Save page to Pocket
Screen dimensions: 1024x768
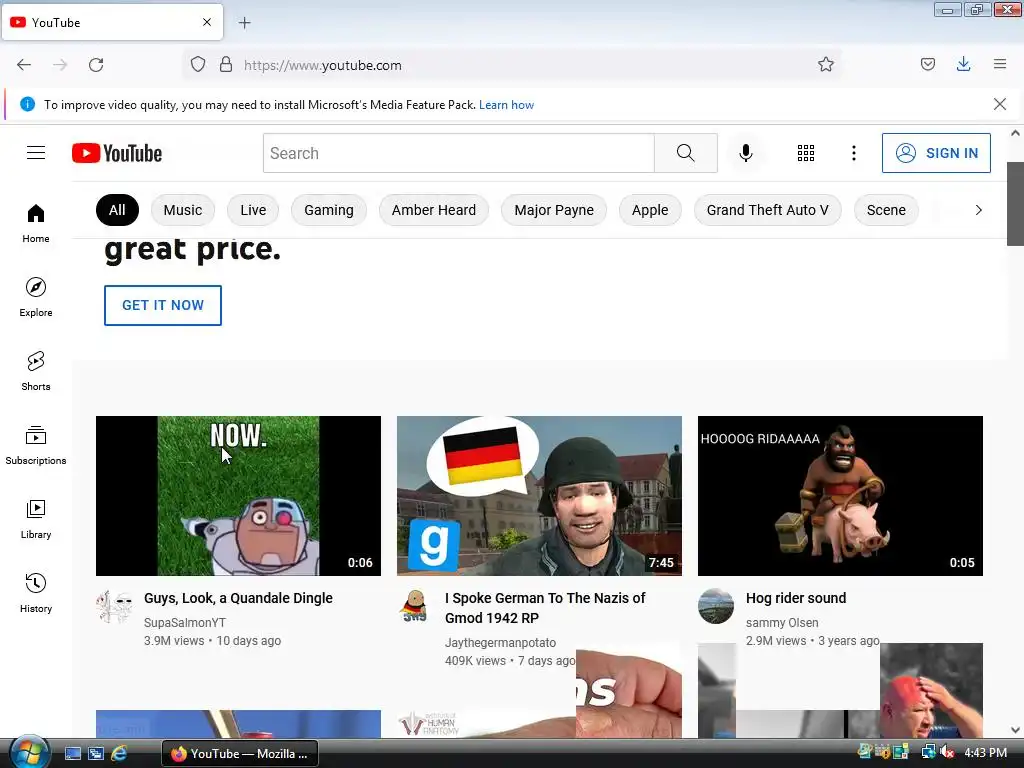[927, 64]
